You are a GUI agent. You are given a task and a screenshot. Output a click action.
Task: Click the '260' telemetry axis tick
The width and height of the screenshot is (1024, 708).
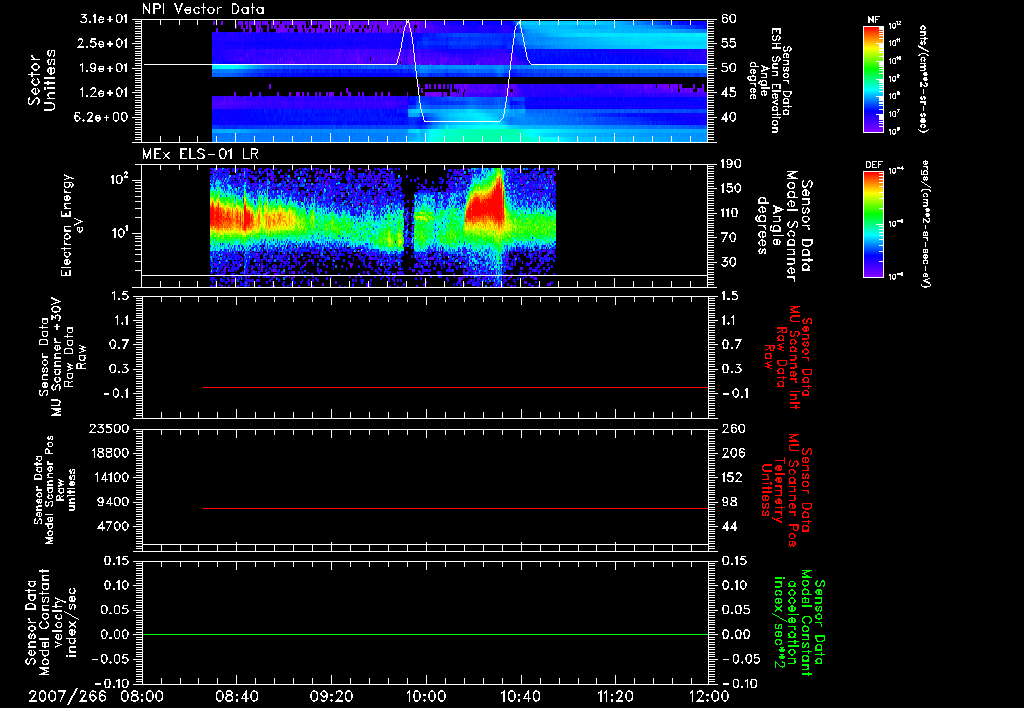tap(733, 428)
